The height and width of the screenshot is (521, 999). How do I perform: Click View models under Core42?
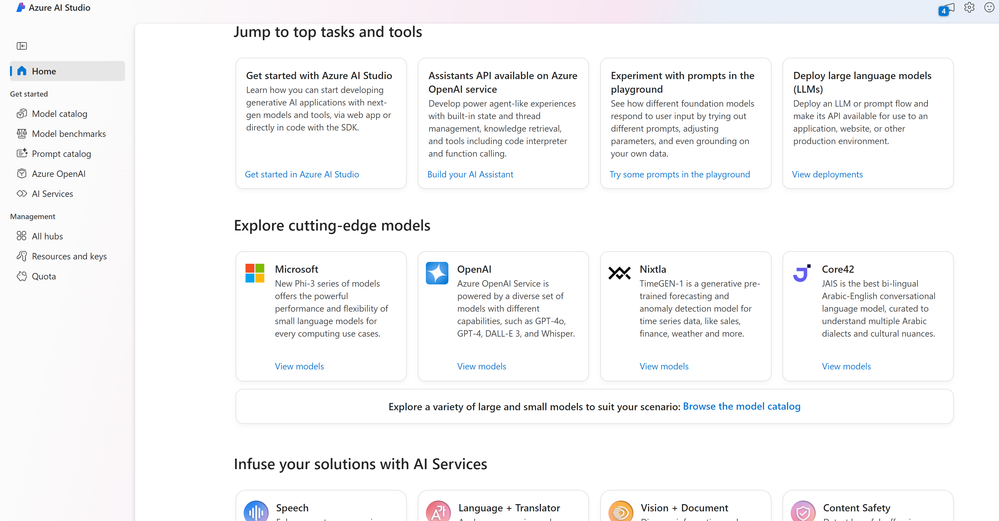click(846, 366)
